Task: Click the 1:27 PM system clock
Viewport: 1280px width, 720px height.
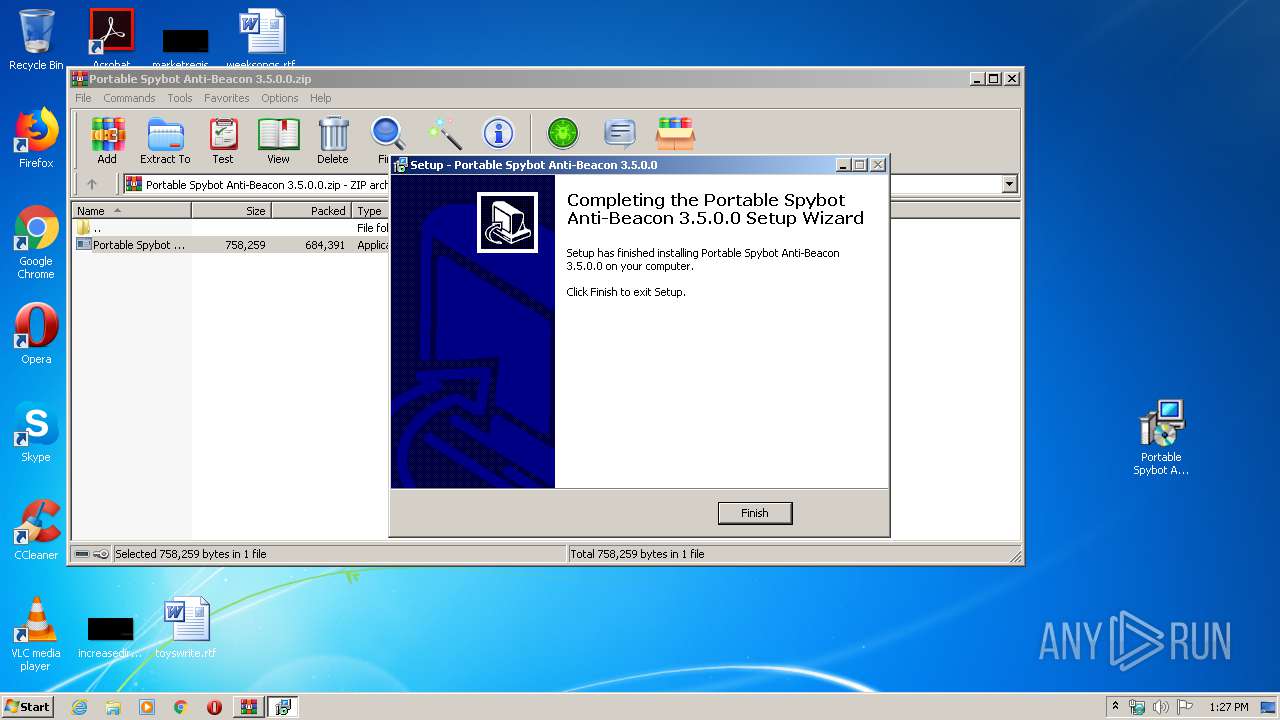Action: (1229, 707)
